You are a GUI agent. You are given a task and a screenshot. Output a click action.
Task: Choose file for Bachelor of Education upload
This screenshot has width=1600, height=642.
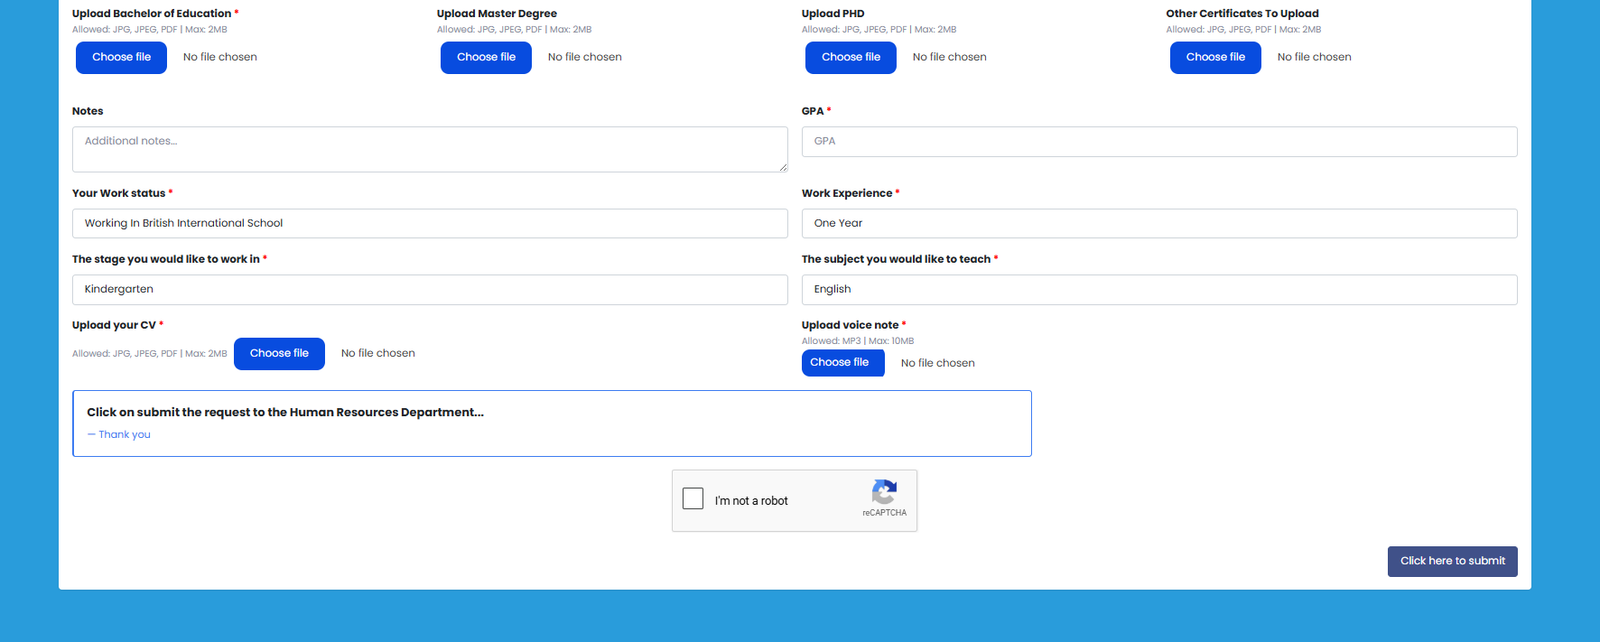[x=121, y=57]
